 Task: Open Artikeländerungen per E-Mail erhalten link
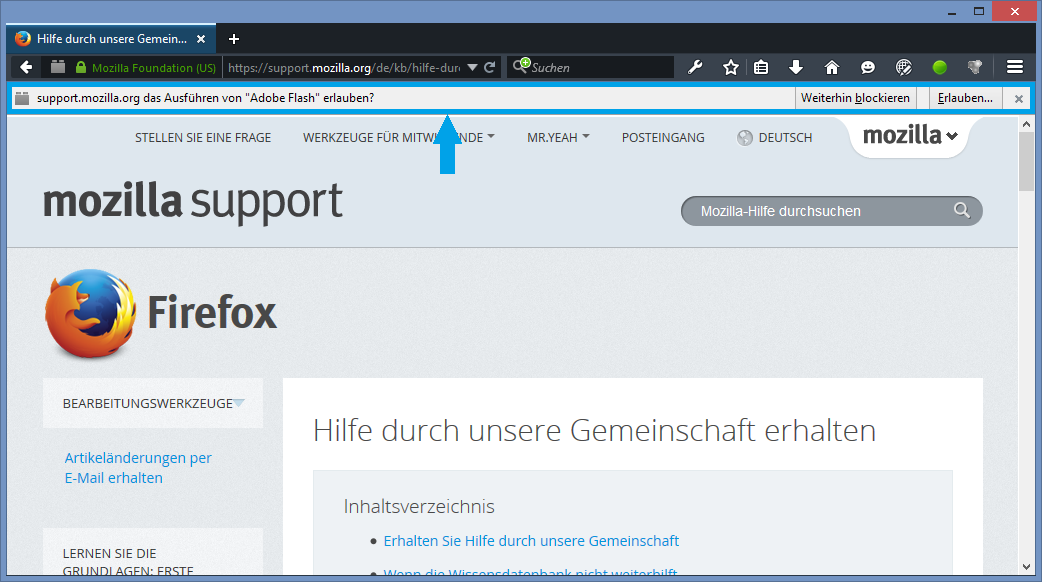click(x=138, y=468)
